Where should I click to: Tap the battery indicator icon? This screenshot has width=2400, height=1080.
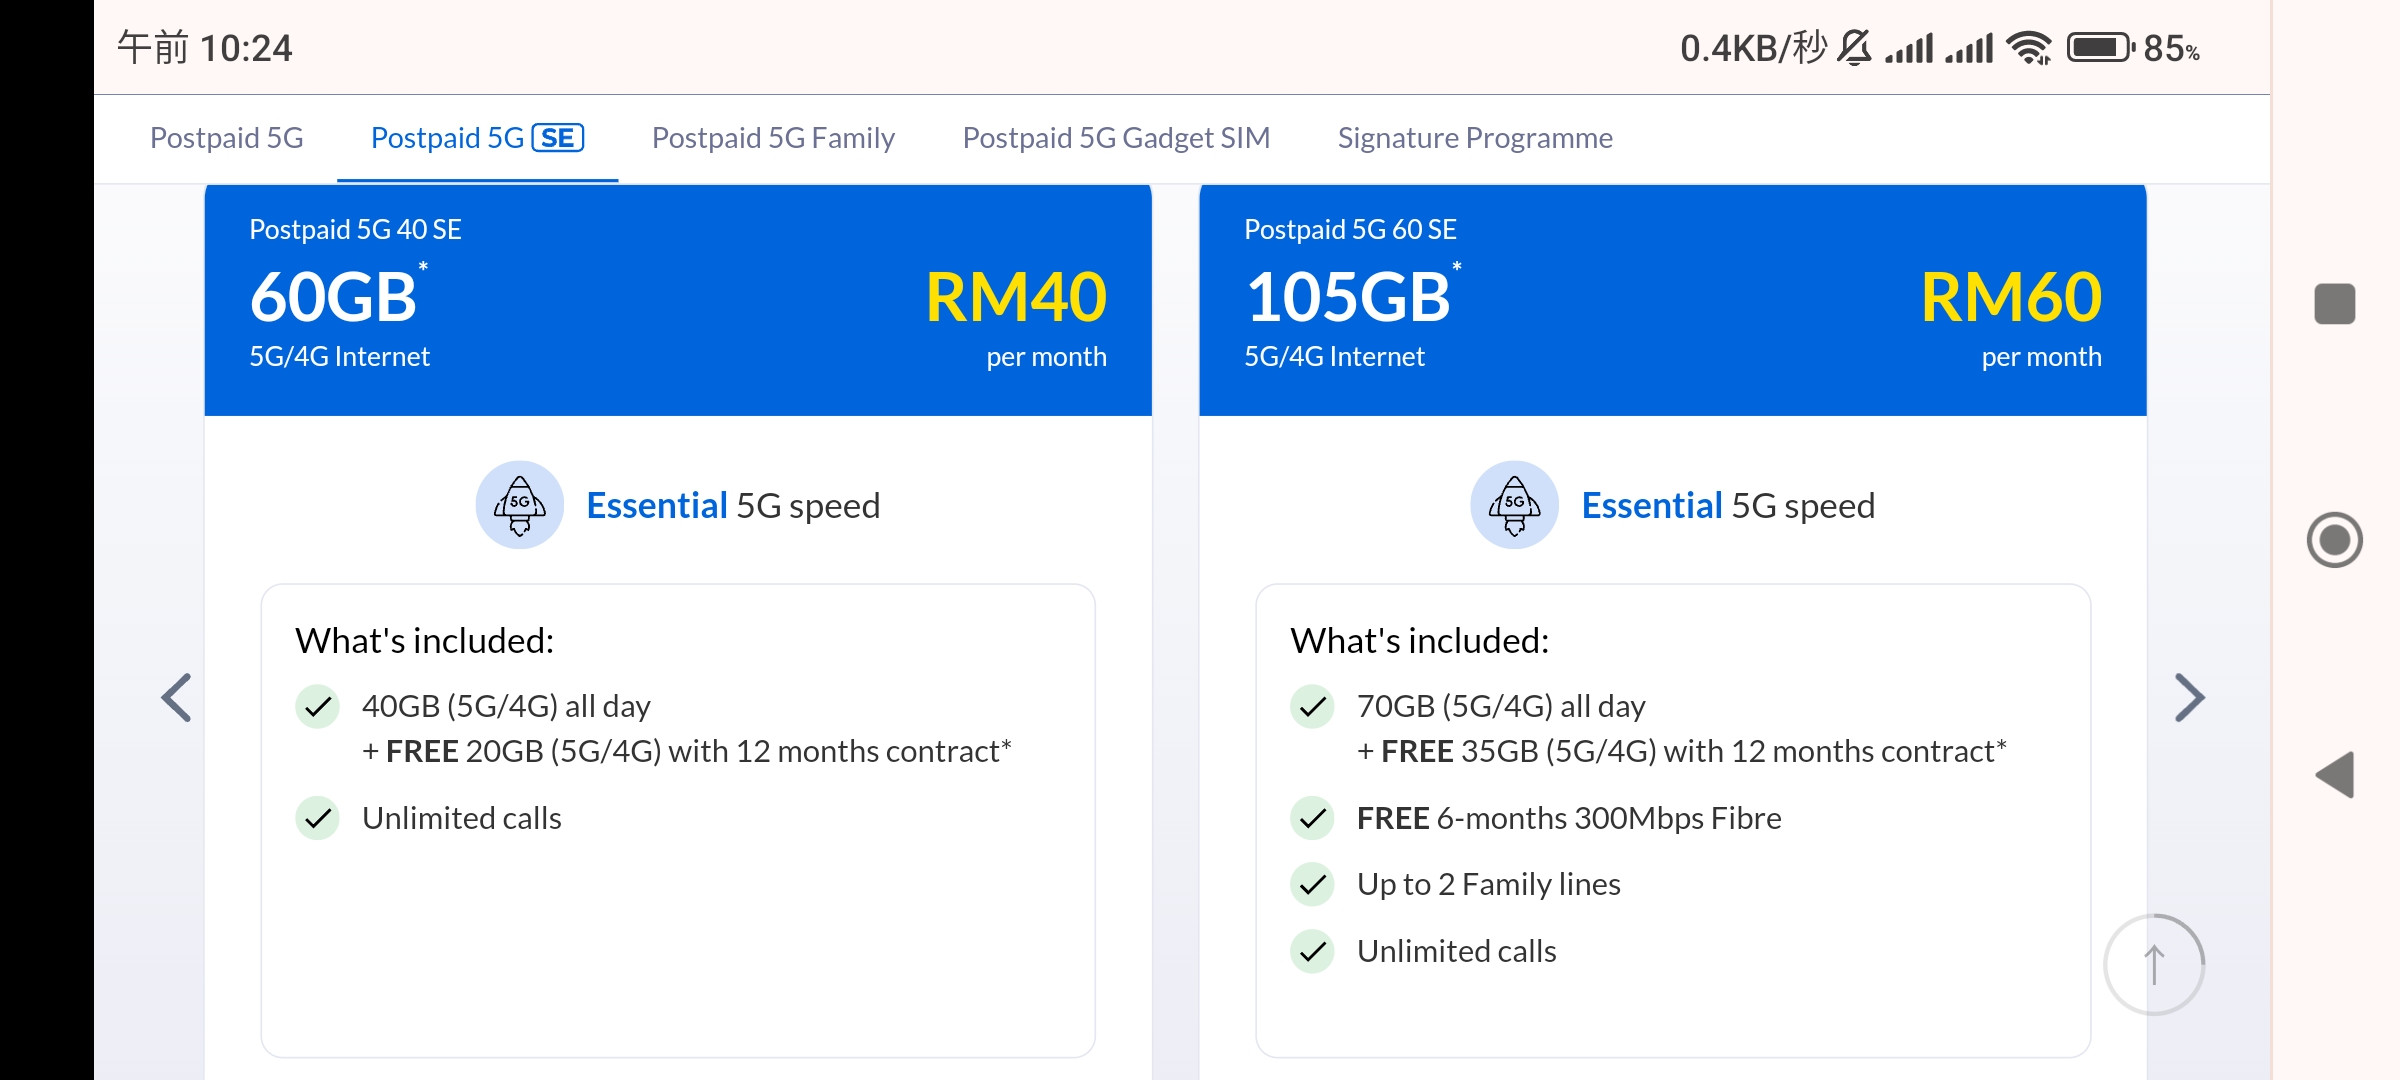pyautogui.click(x=2101, y=48)
